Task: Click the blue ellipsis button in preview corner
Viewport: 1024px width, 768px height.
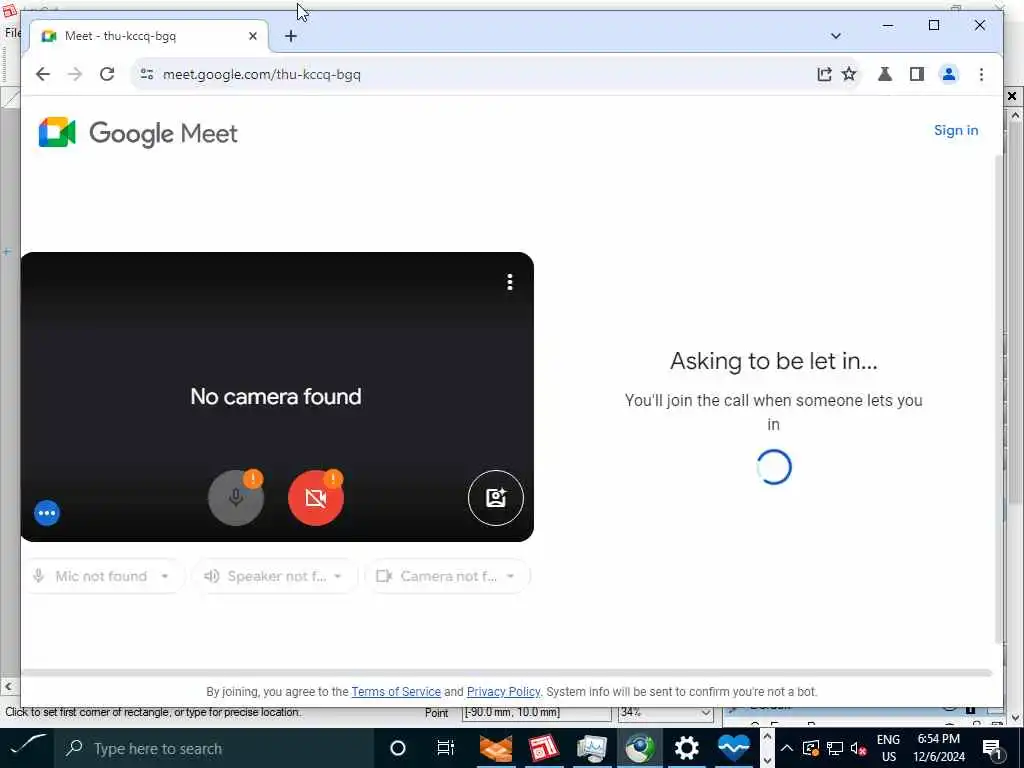Action: click(47, 513)
